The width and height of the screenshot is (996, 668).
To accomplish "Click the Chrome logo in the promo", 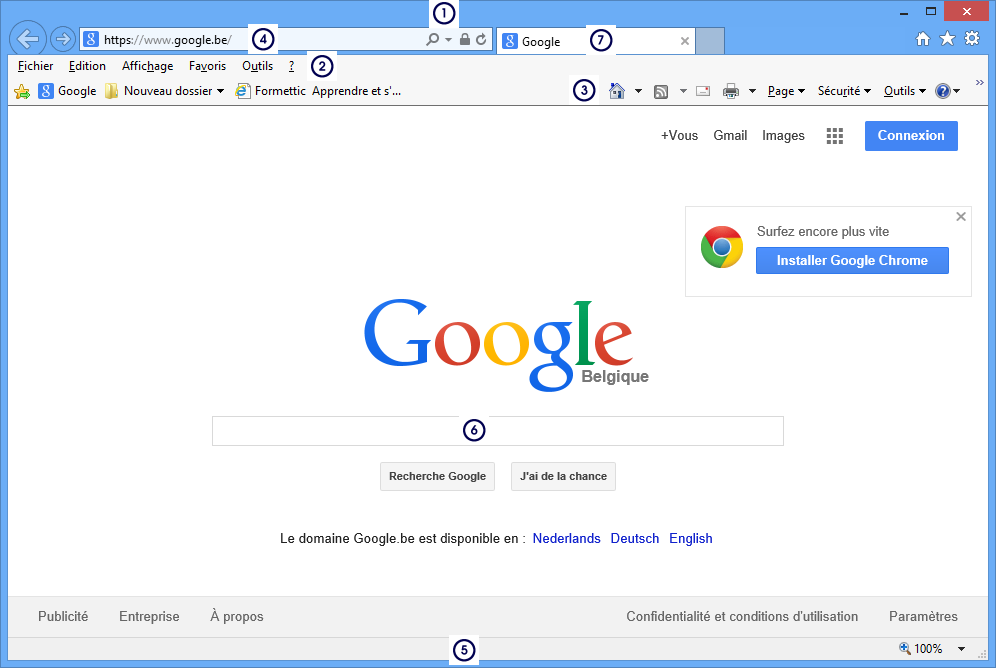I will (x=722, y=247).
